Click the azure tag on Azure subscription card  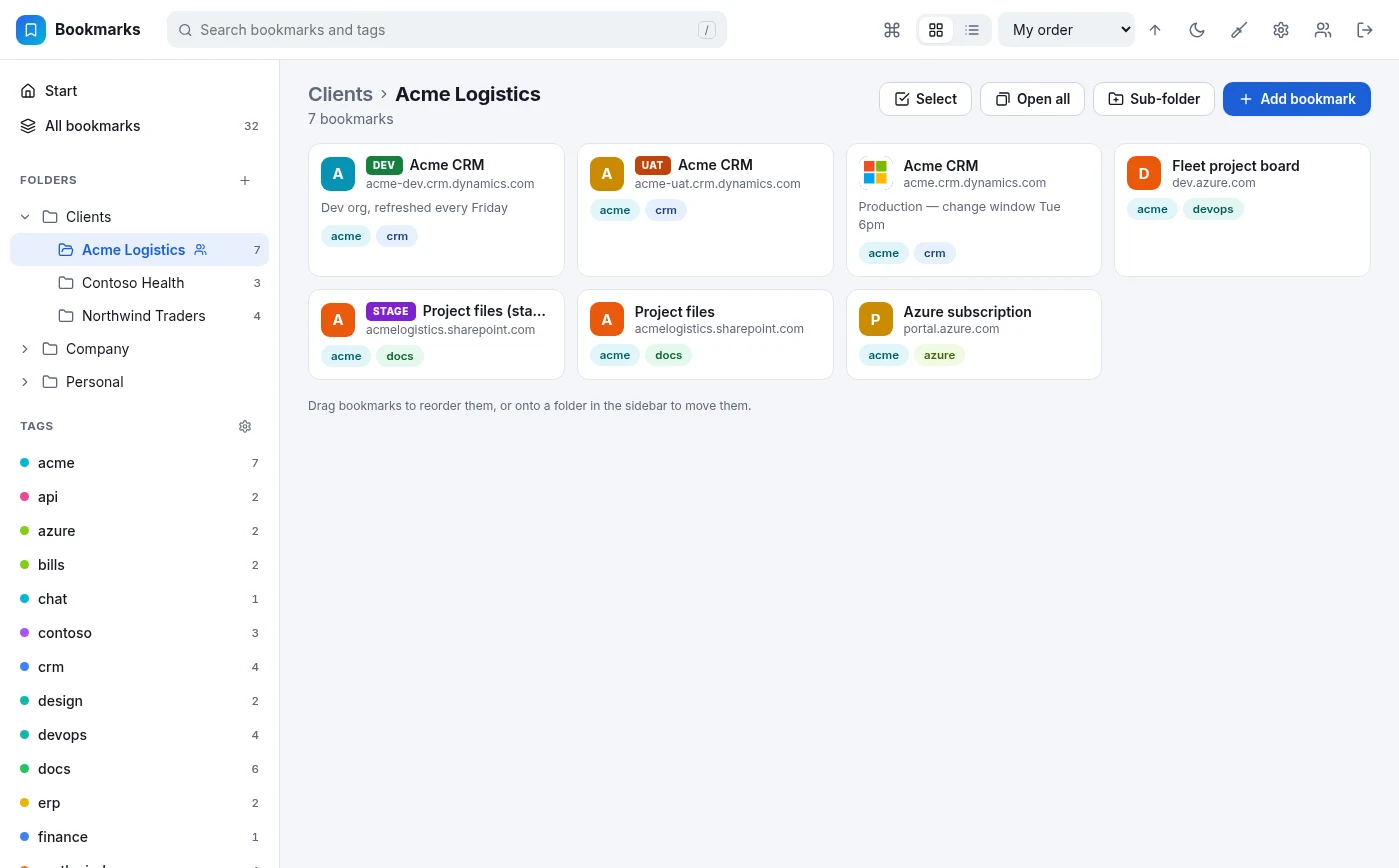pyautogui.click(x=939, y=355)
